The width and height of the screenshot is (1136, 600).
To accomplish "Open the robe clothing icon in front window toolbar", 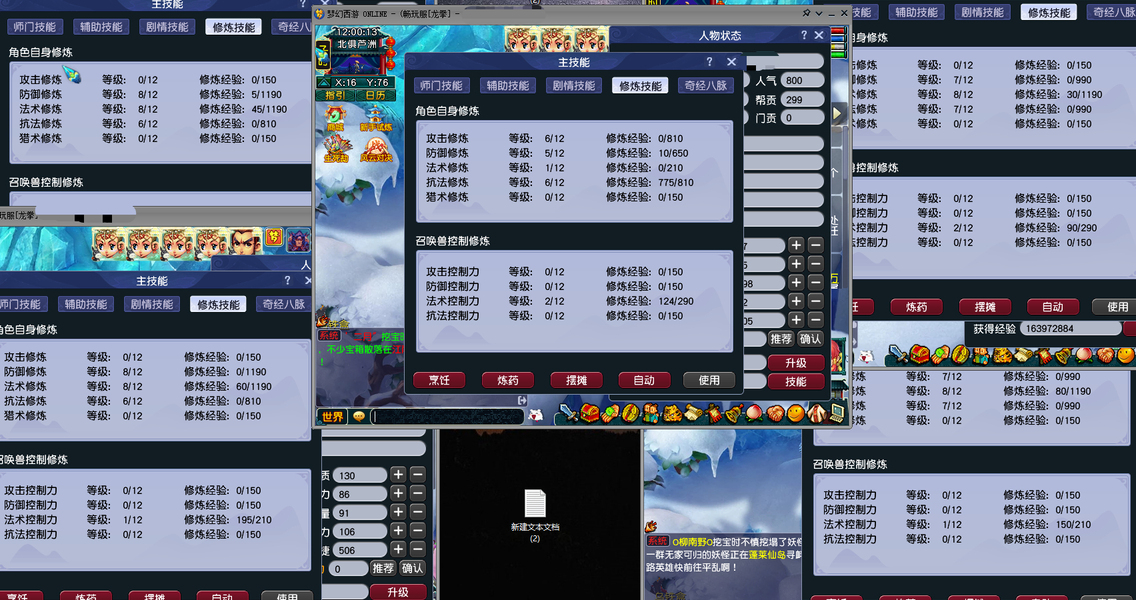I will [816, 413].
